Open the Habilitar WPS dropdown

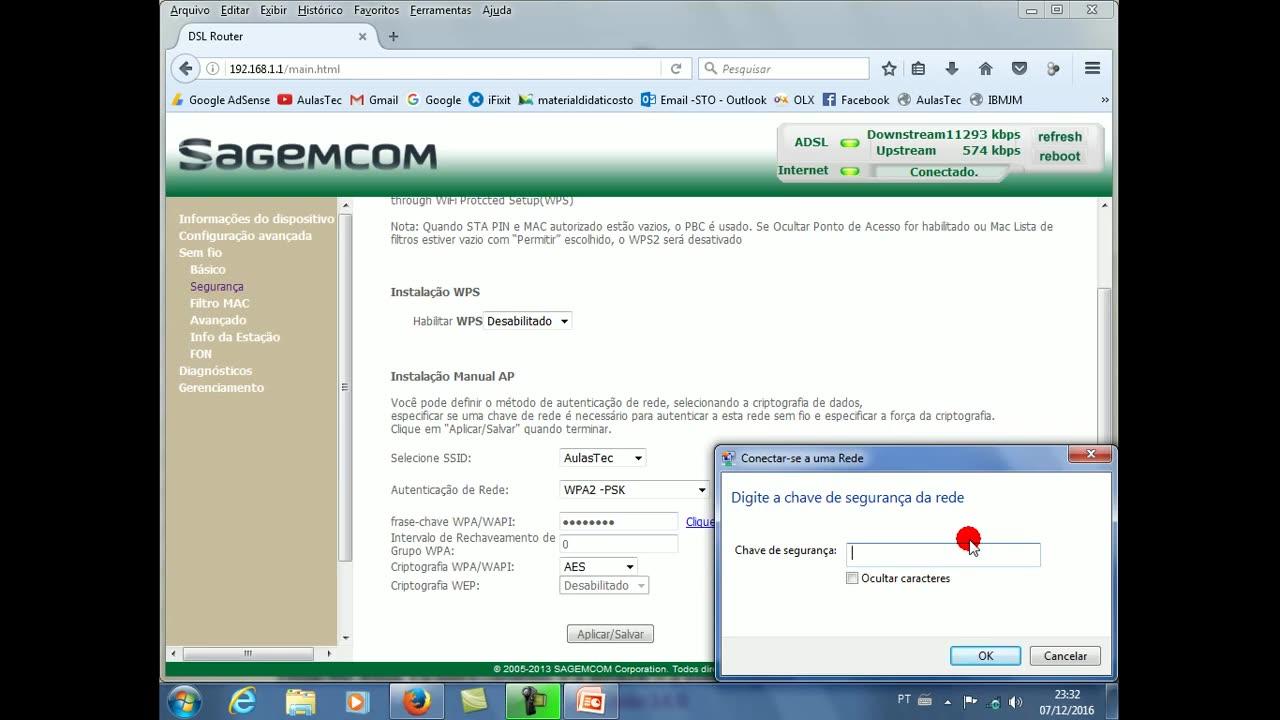click(x=527, y=321)
